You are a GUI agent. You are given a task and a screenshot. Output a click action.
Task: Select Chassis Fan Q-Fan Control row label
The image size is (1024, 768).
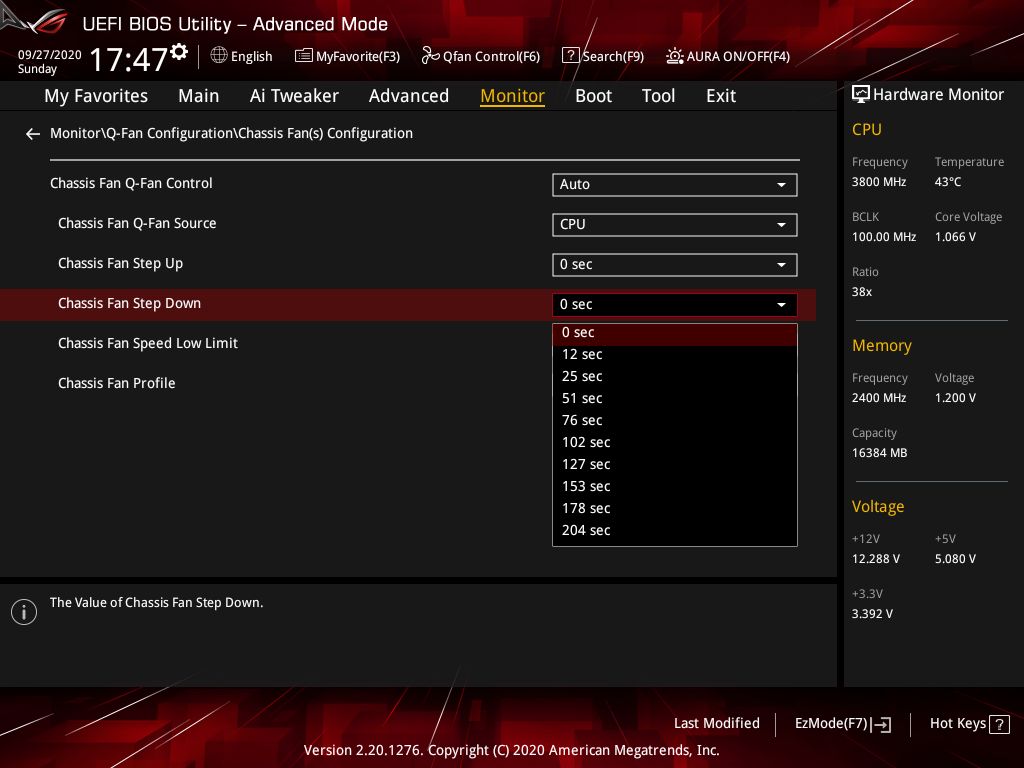(x=131, y=184)
